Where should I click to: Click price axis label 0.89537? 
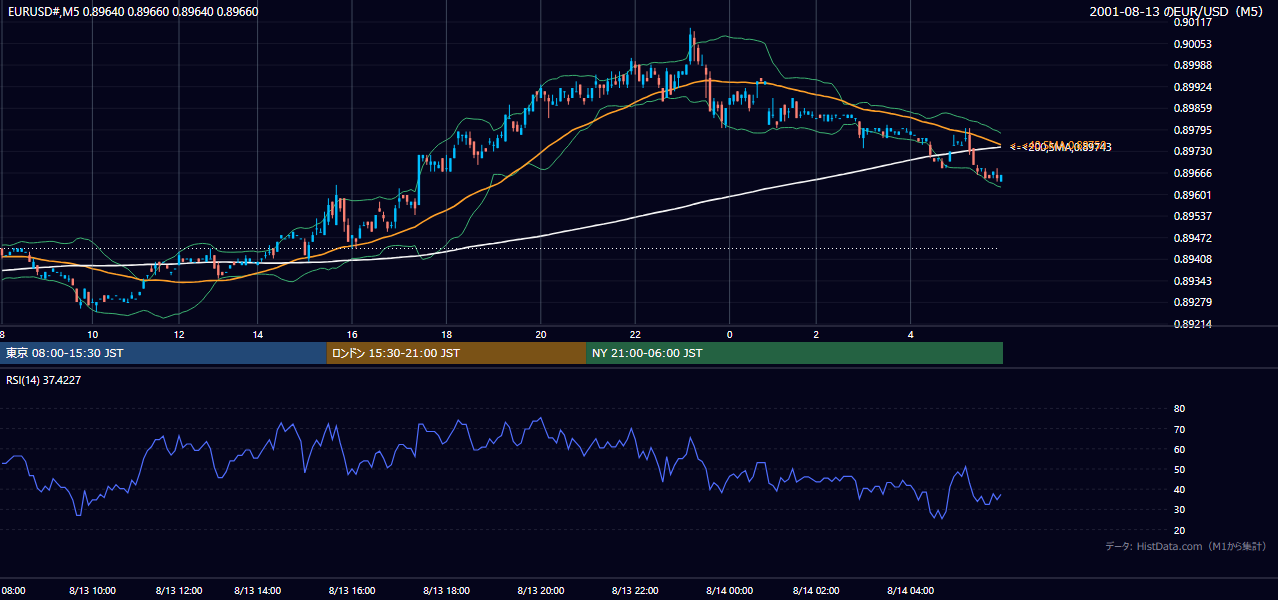(1193, 216)
